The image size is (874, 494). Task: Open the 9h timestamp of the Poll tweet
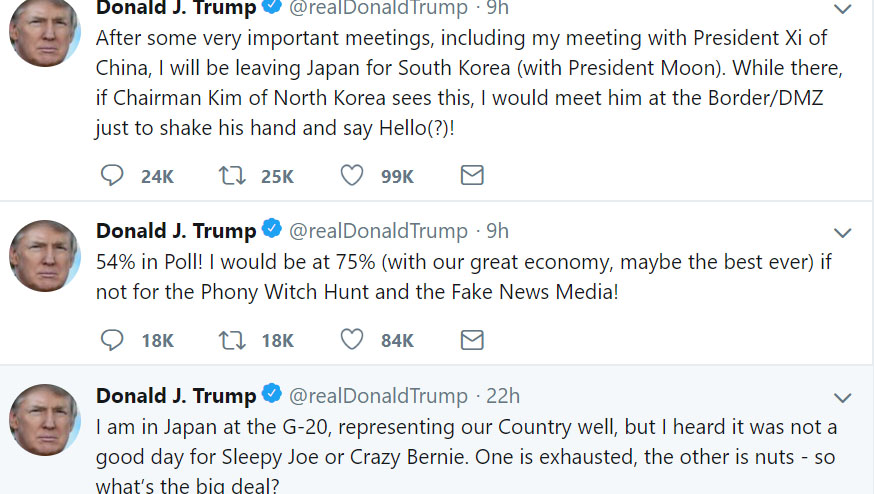497,231
